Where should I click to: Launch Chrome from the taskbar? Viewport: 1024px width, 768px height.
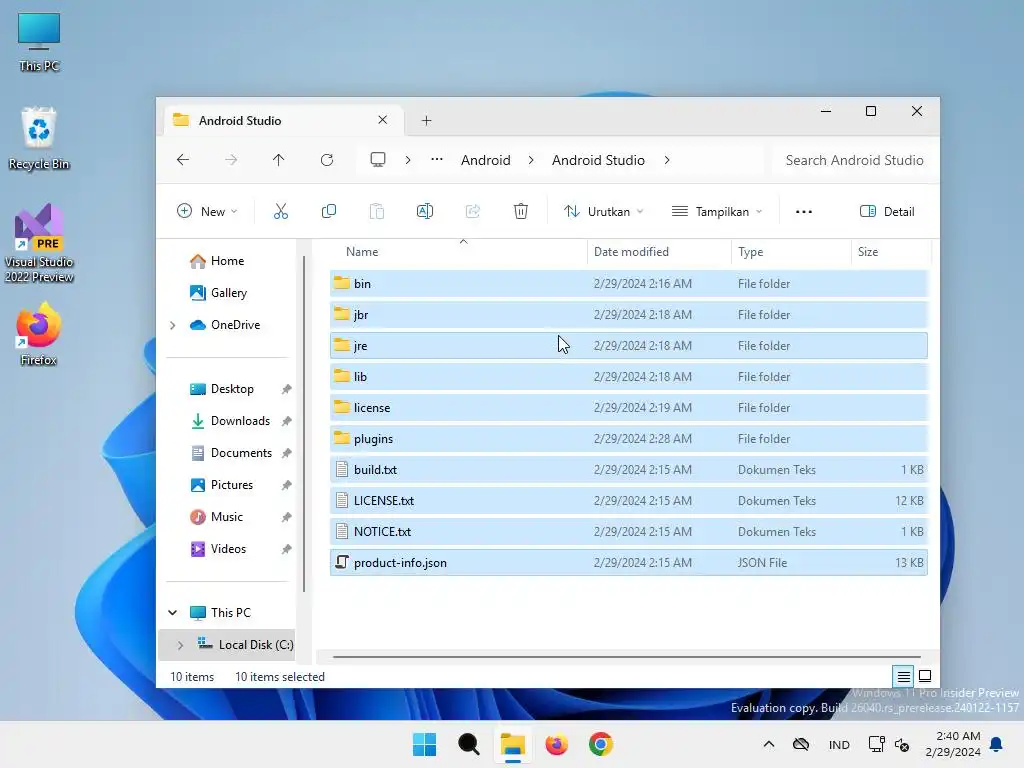click(601, 744)
